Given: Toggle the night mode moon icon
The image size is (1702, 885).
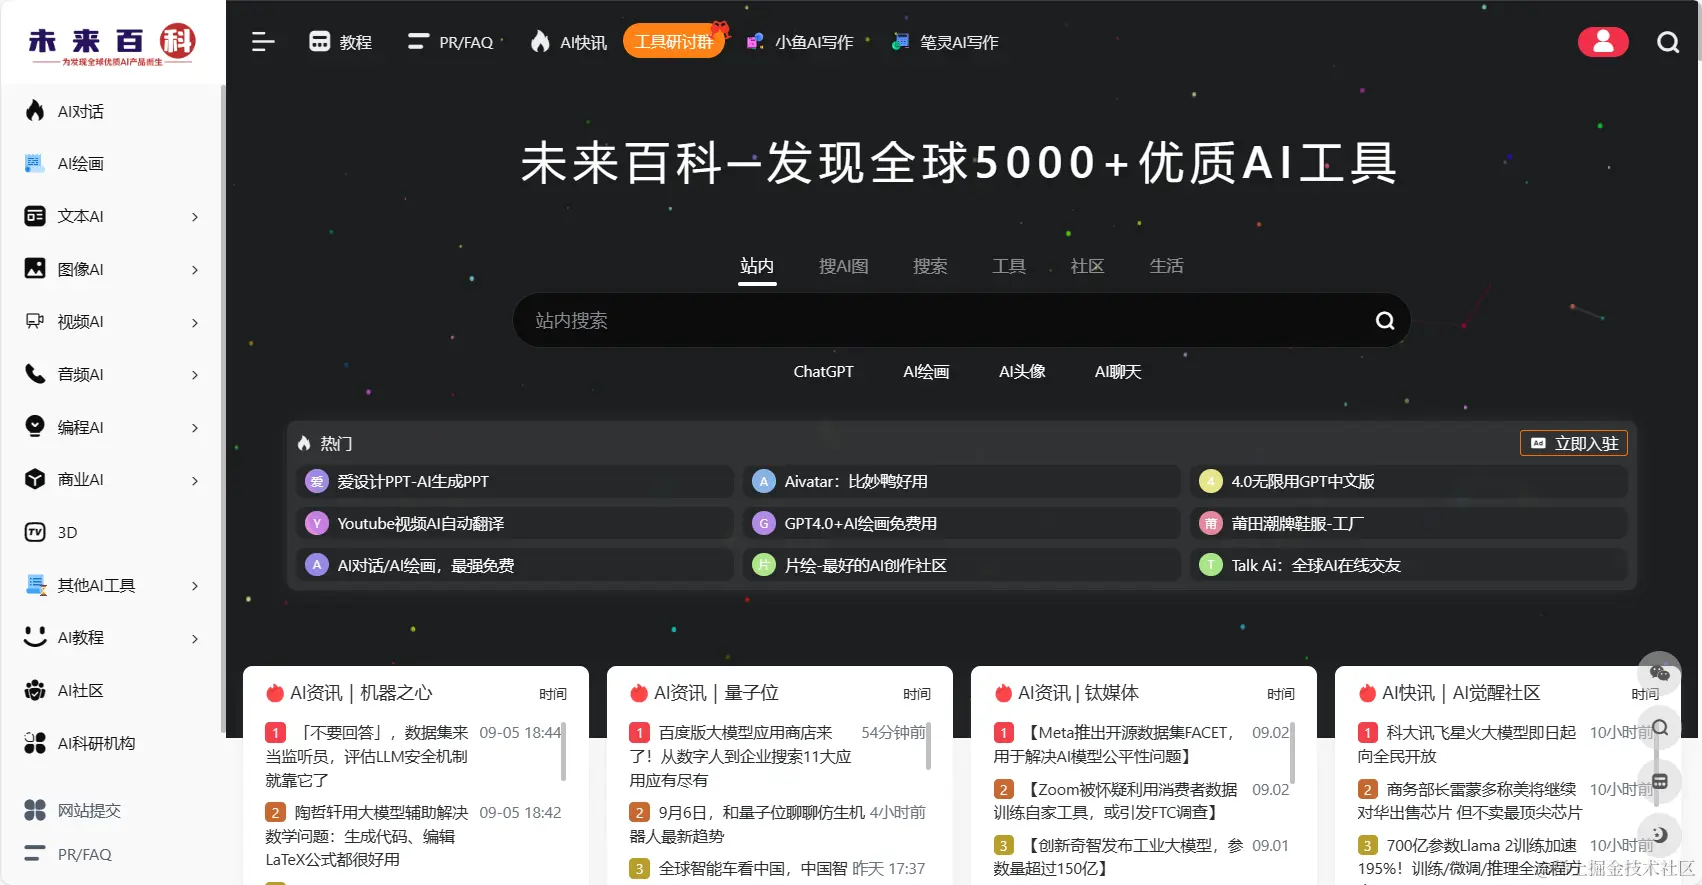Looking at the screenshot, I should (x=1660, y=835).
